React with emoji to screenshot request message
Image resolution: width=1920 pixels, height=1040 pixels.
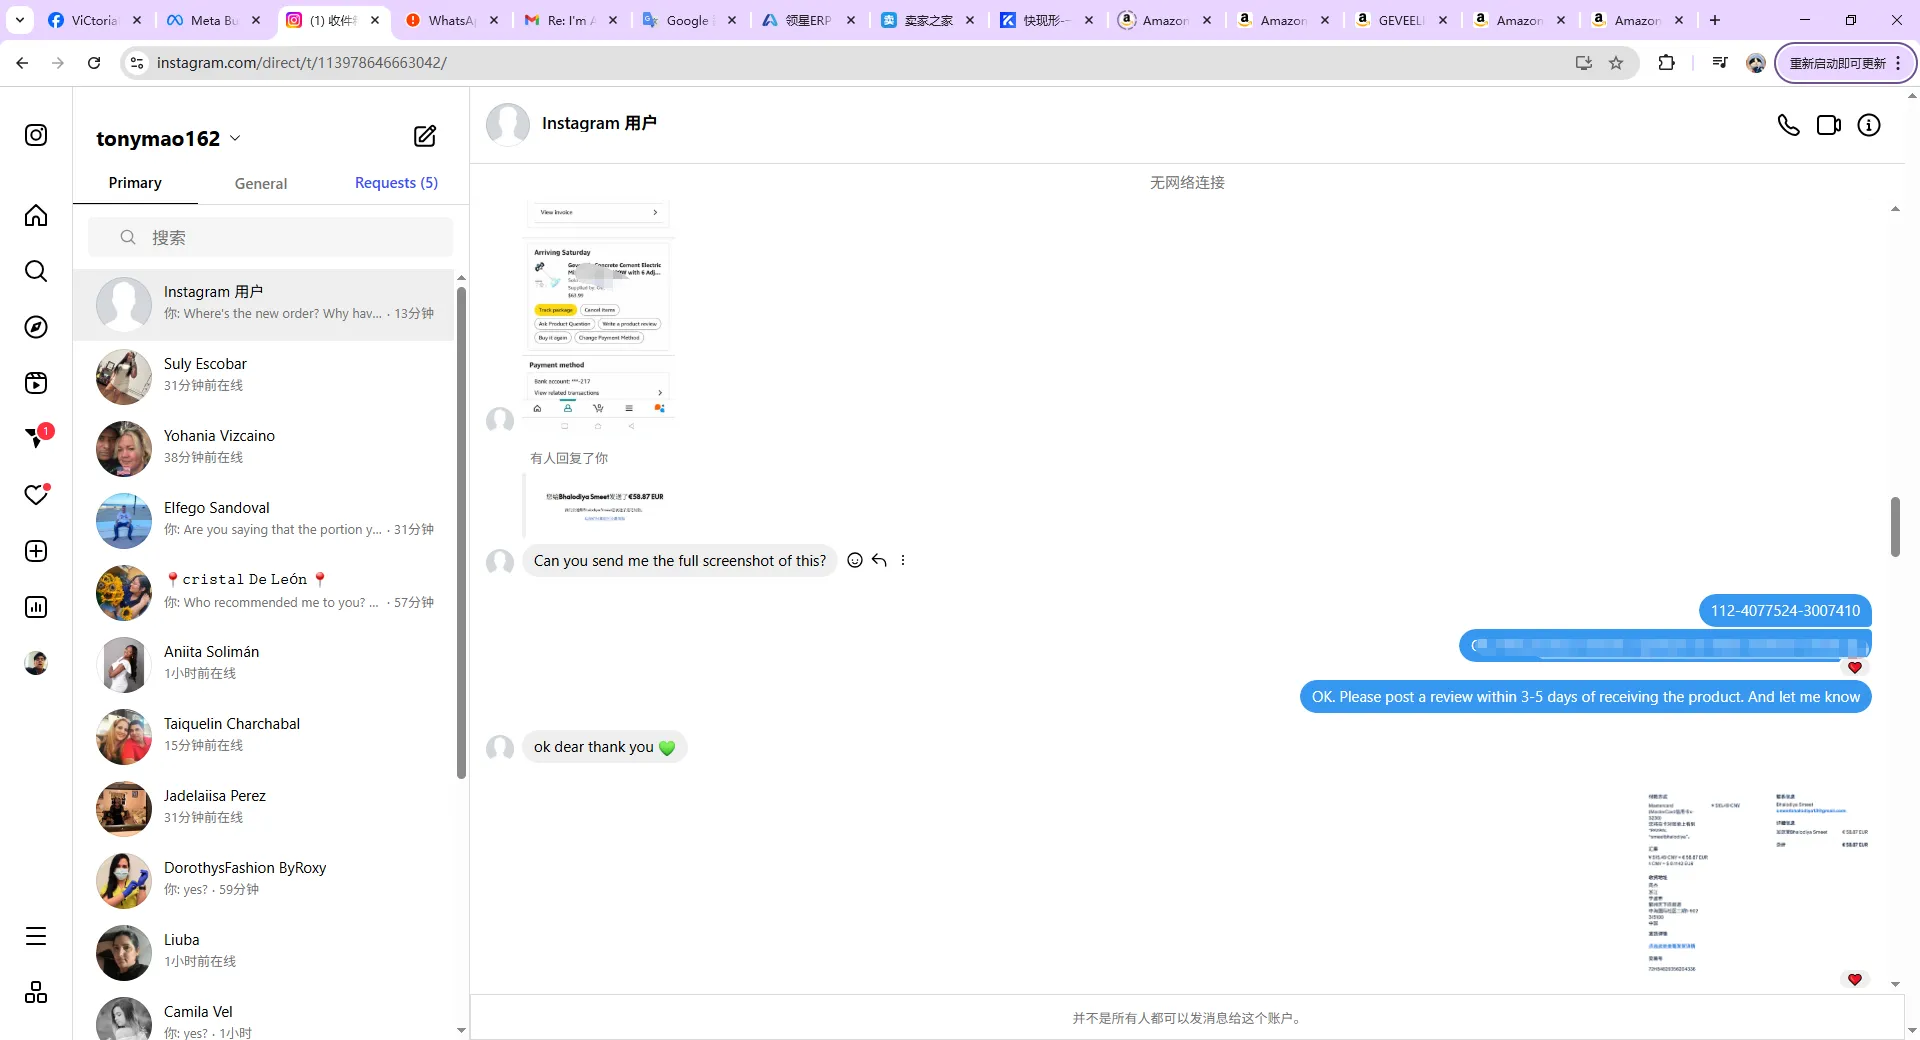[x=855, y=560]
